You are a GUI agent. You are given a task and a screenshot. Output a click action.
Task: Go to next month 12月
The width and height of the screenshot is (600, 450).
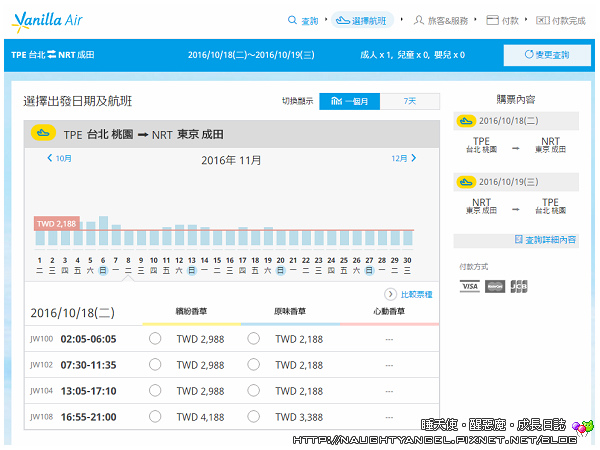pyautogui.click(x=404, y=158)
